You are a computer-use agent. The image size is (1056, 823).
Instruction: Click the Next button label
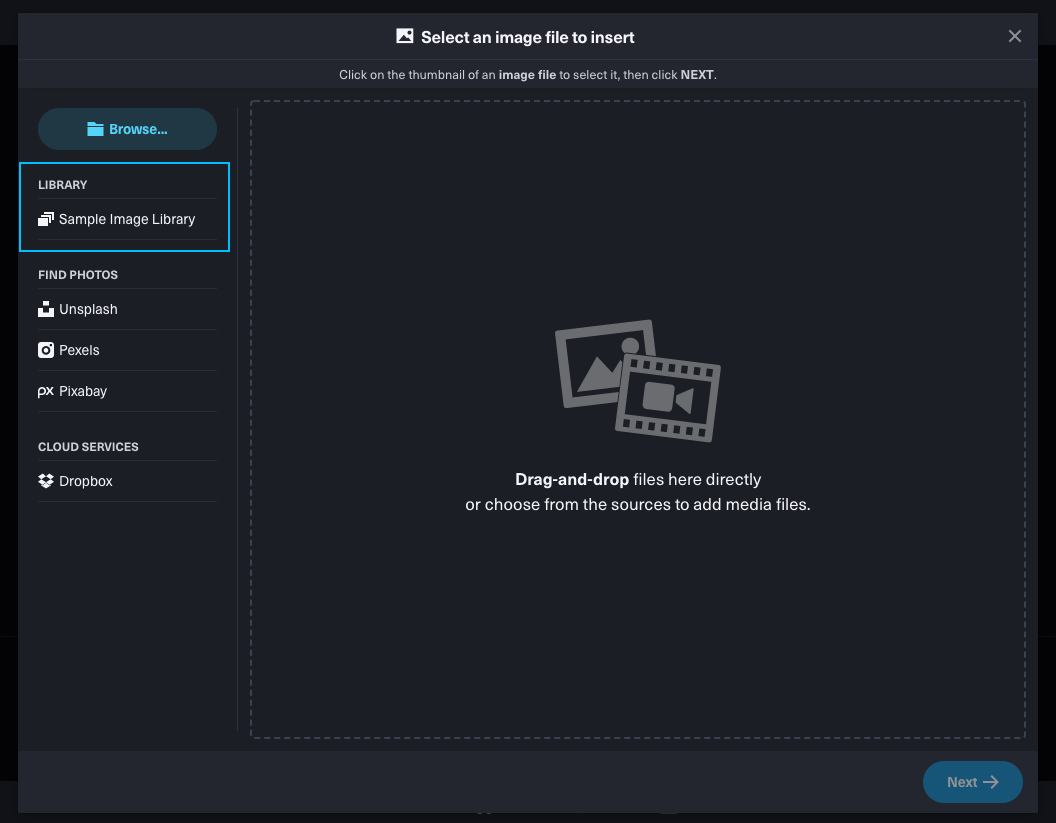tap(962, 782)
